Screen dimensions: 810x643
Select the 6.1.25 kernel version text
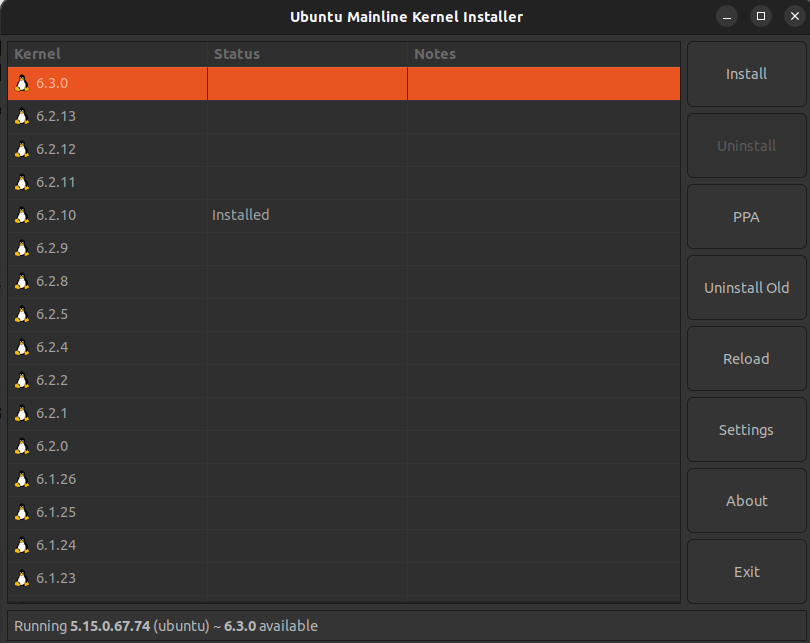[x=56, y=513]
